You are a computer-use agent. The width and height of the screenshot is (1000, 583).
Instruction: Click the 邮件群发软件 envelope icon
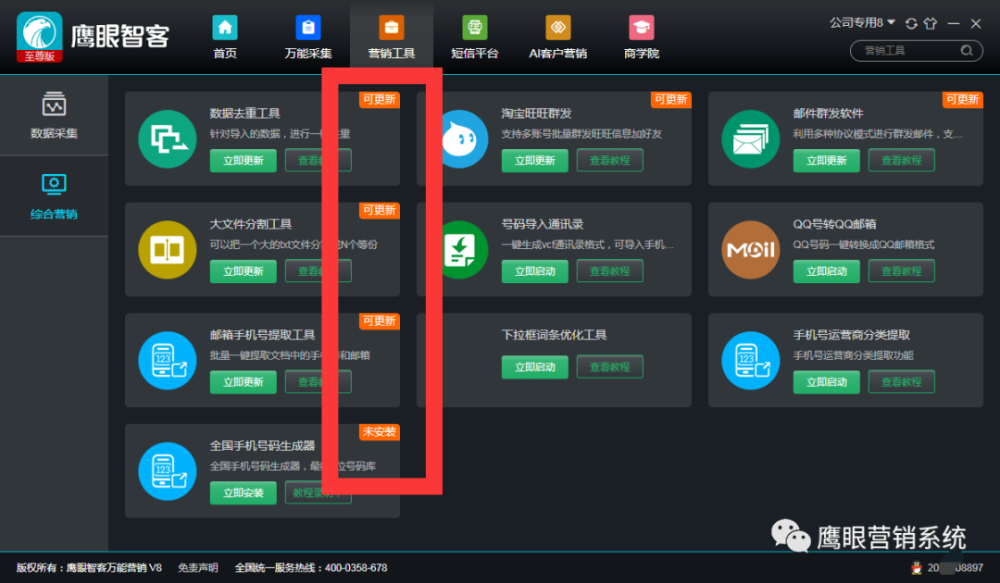pos(751,139)
